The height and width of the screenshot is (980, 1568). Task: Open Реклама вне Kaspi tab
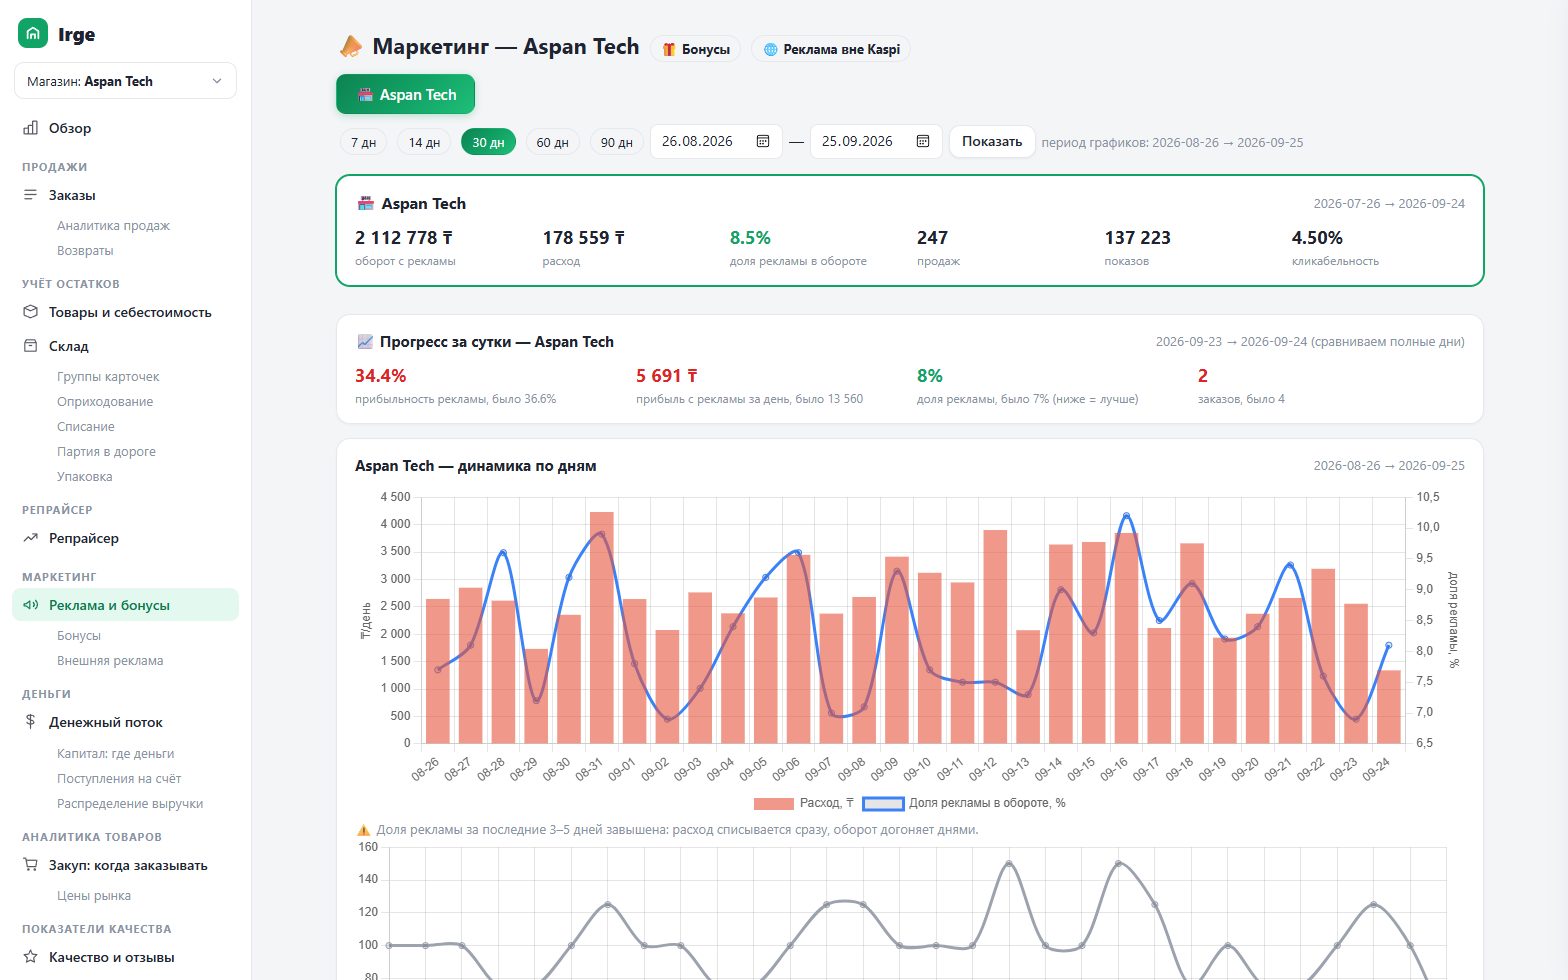[x=831, y=49]
